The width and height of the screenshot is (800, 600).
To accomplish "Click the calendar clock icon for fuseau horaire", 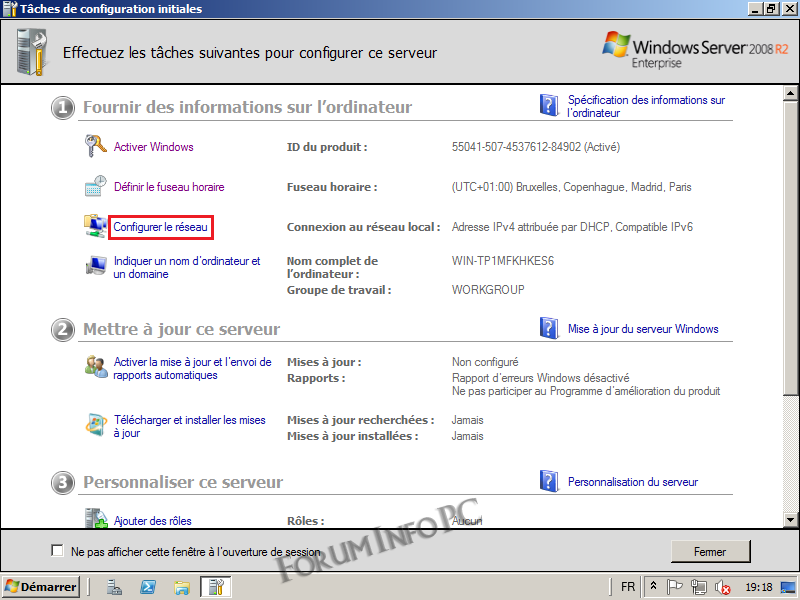I will (x=95, y=186).
